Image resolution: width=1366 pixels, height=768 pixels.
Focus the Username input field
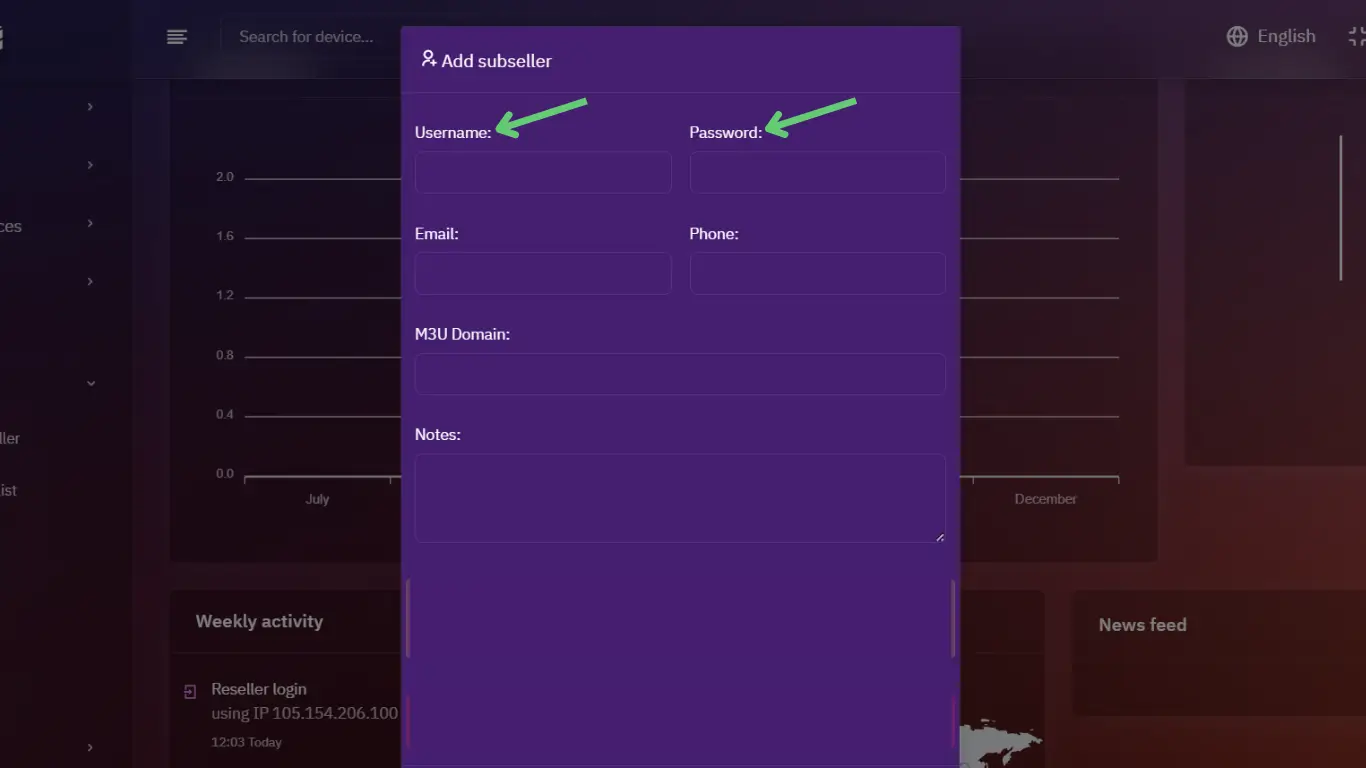pos(543,173)
